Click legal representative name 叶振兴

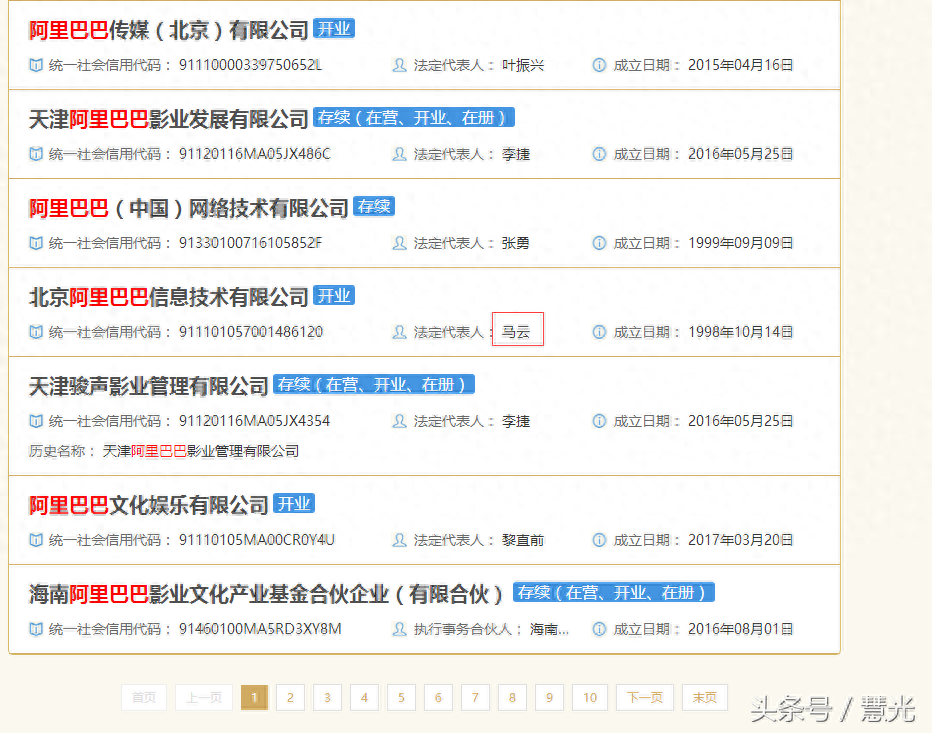(x=523, y=65)
